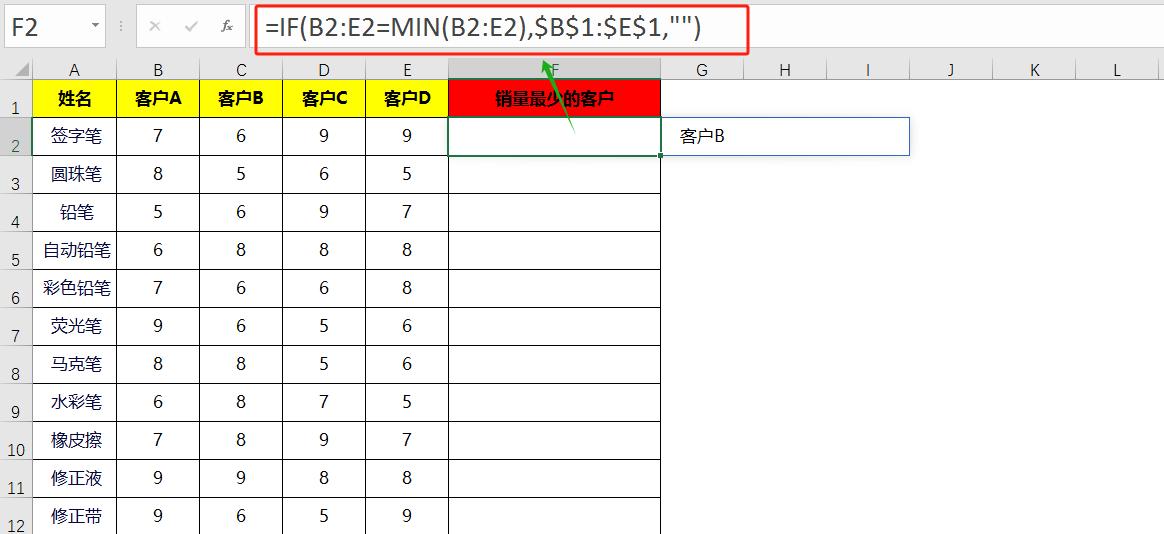The width and height of the screenshot is (1164, 534).
Task: Click inside the formula bar text
Action: coord(483,28)
